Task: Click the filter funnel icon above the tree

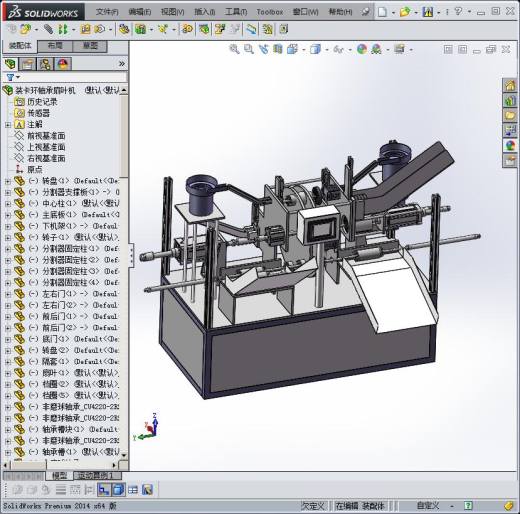Action: pos(10,78)
